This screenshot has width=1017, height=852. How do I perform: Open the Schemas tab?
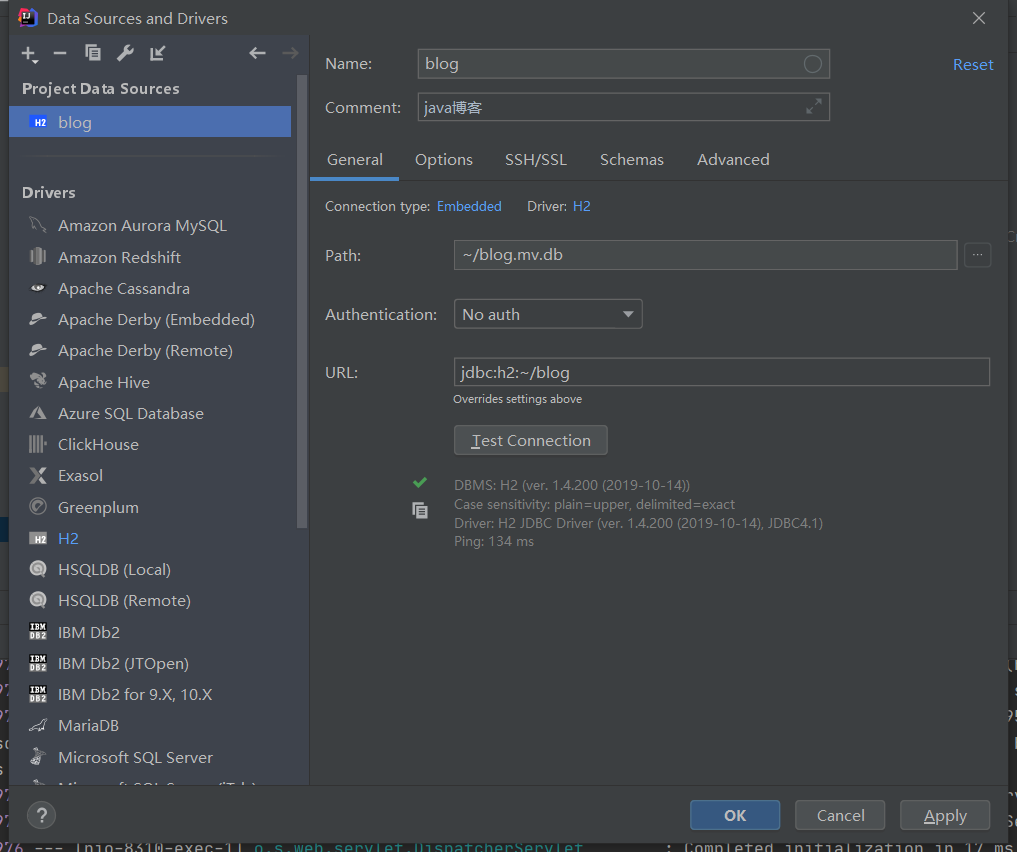pyautogui.click(x=632, y=160)
